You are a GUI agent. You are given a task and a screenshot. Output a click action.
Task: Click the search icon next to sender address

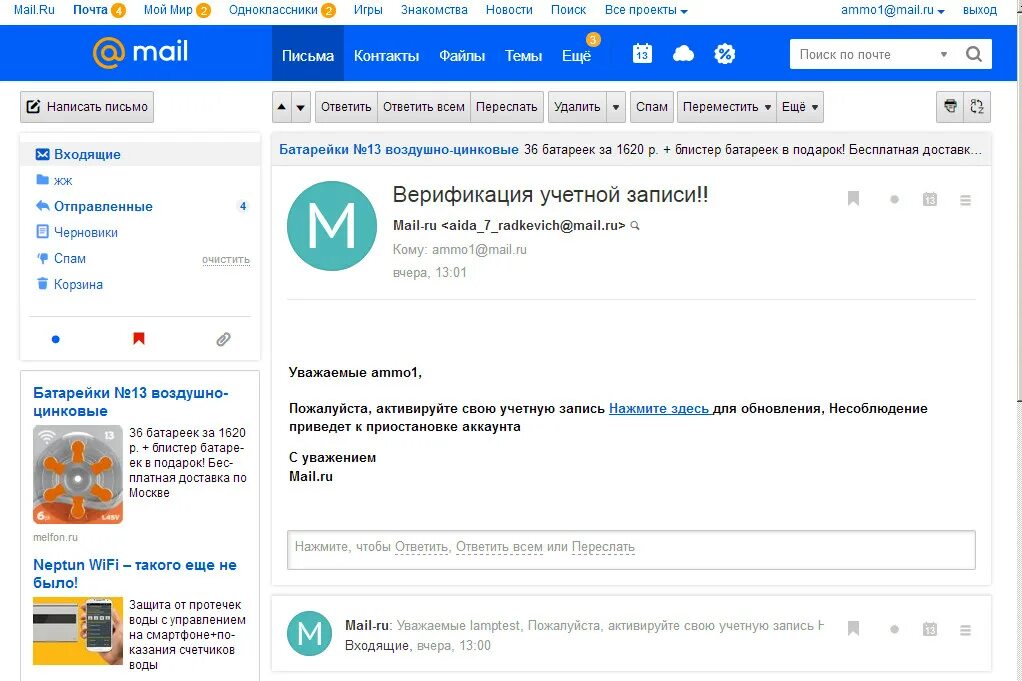[x=635, y=225]
